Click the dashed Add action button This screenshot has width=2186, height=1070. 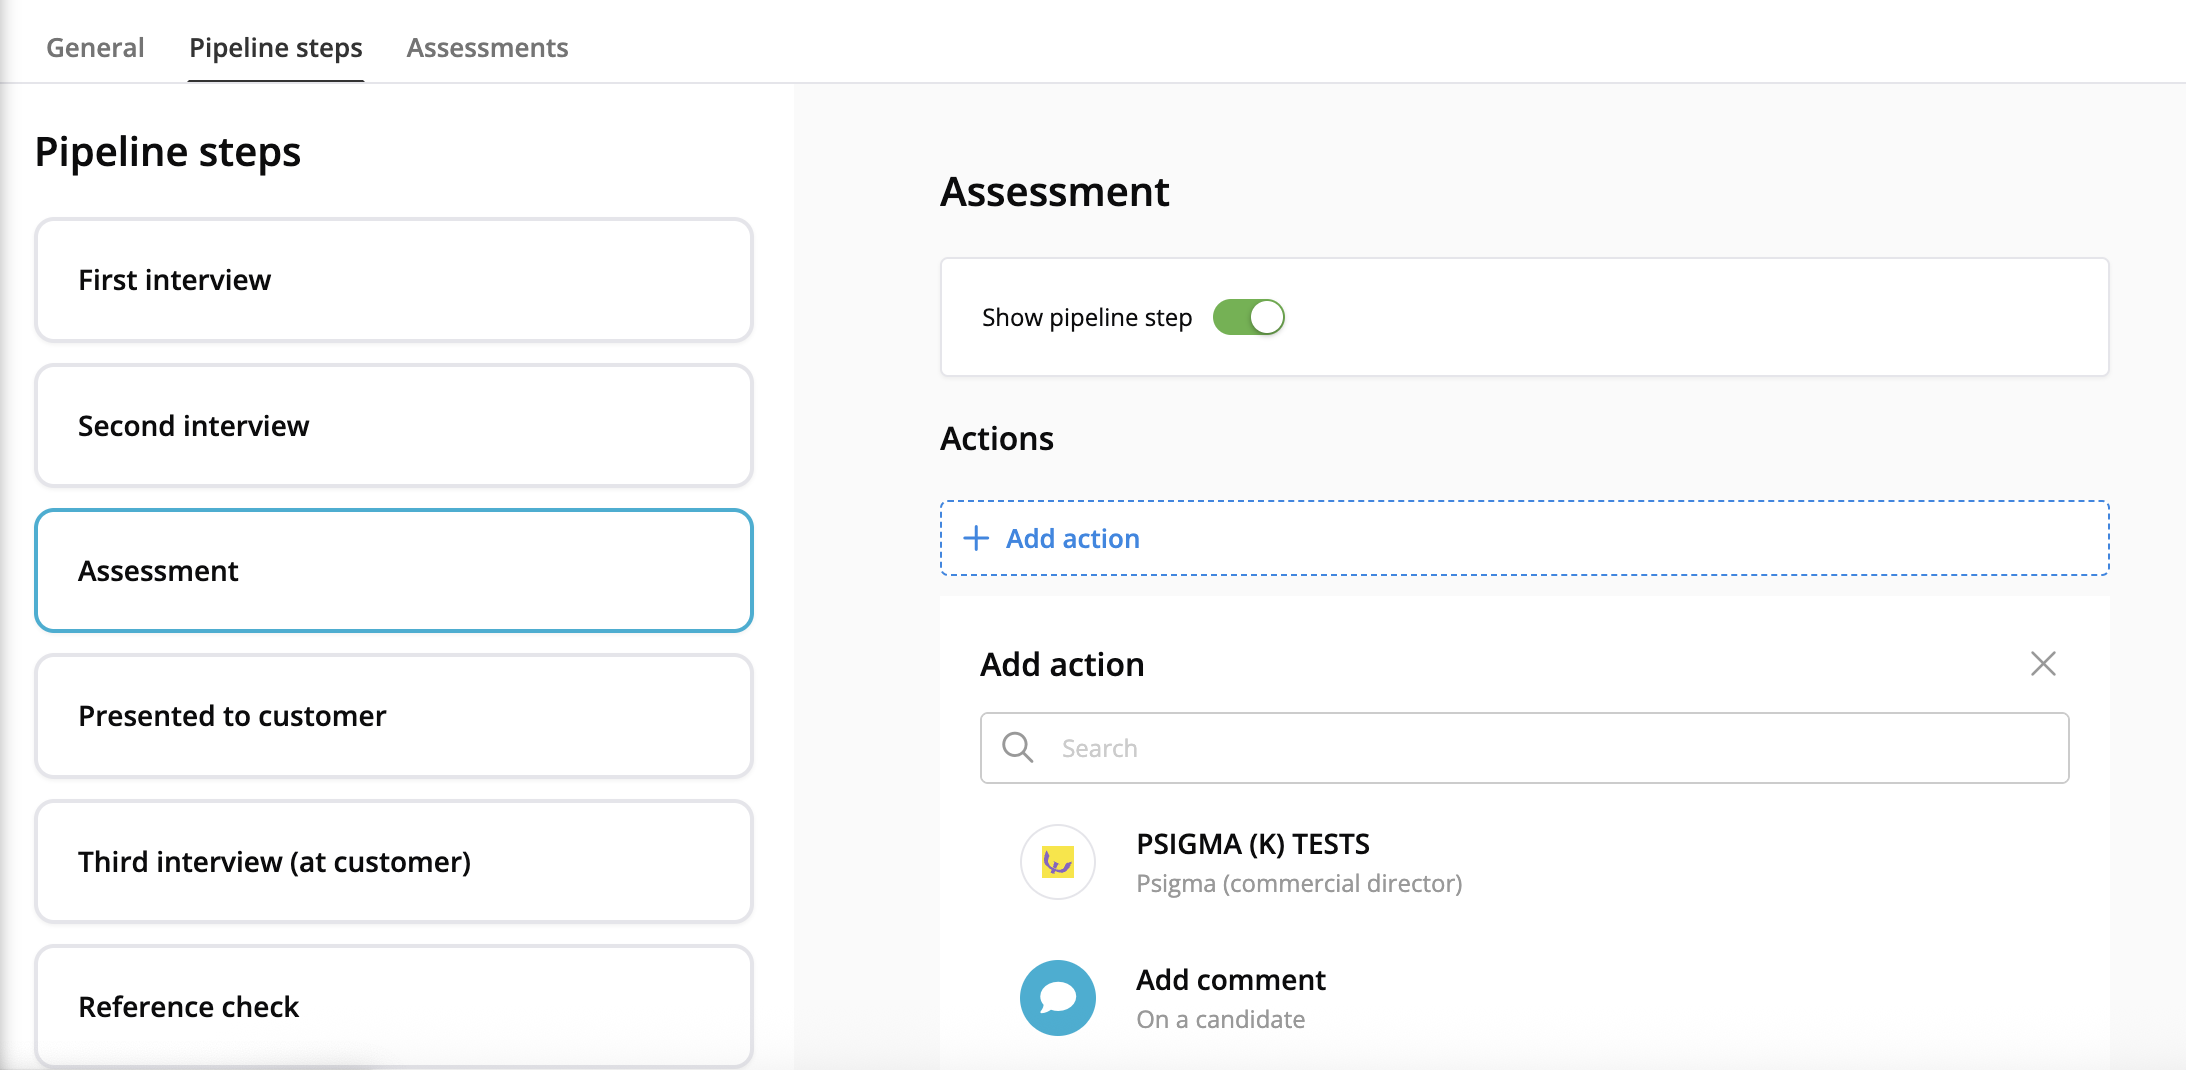[1523, 538]
